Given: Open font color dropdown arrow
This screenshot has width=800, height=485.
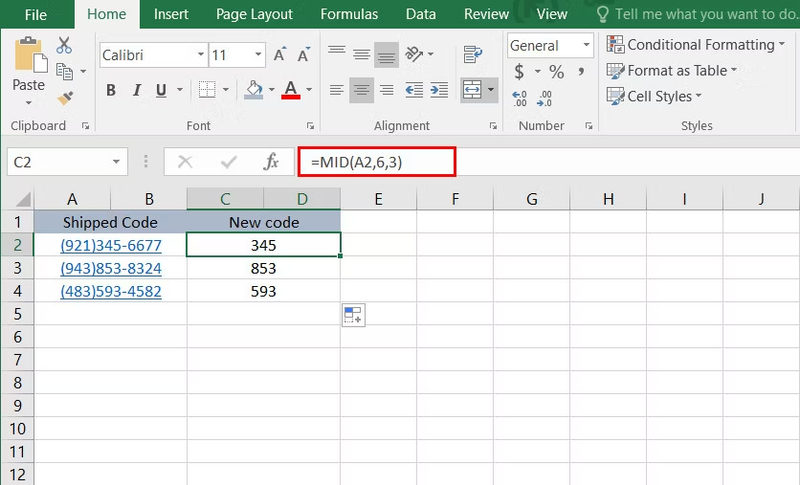Looking at the screenshot, I should [309, 90].
